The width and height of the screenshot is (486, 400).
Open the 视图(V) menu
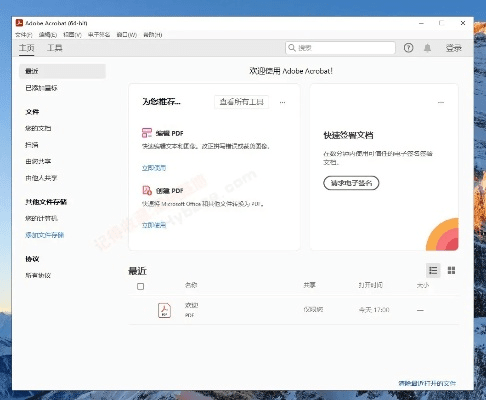pyautogui.click(x=72, y=35)
